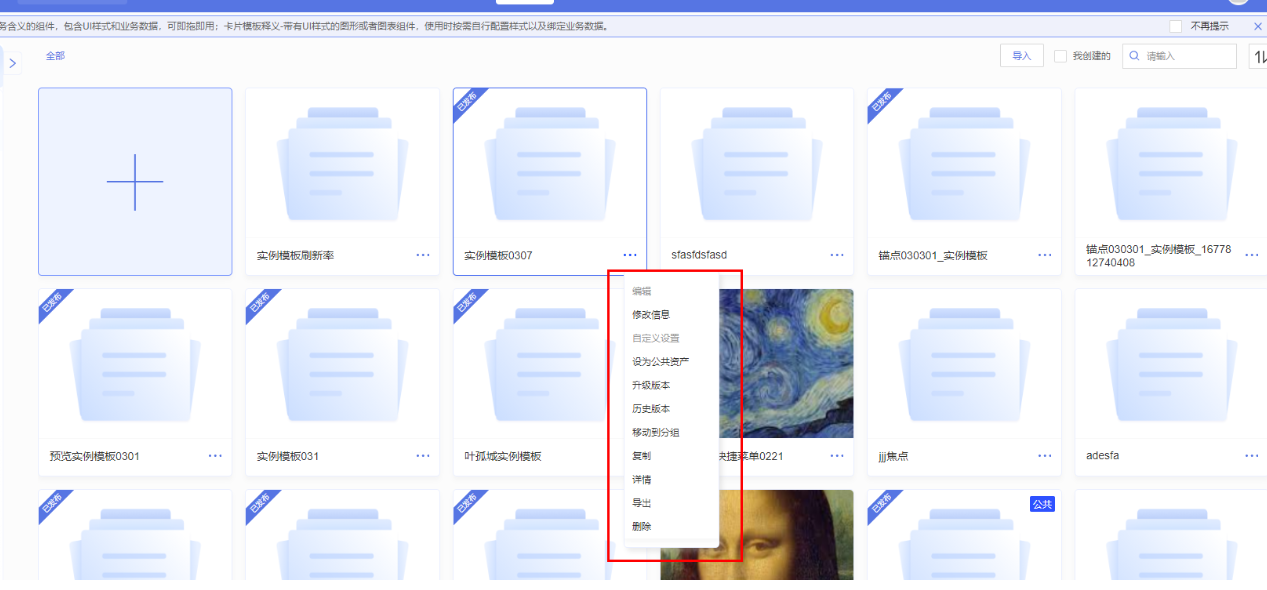This screenshot has height=590, width=1267.
Task: Click 升级版本 in the context menu
Action: coord(651,385)
